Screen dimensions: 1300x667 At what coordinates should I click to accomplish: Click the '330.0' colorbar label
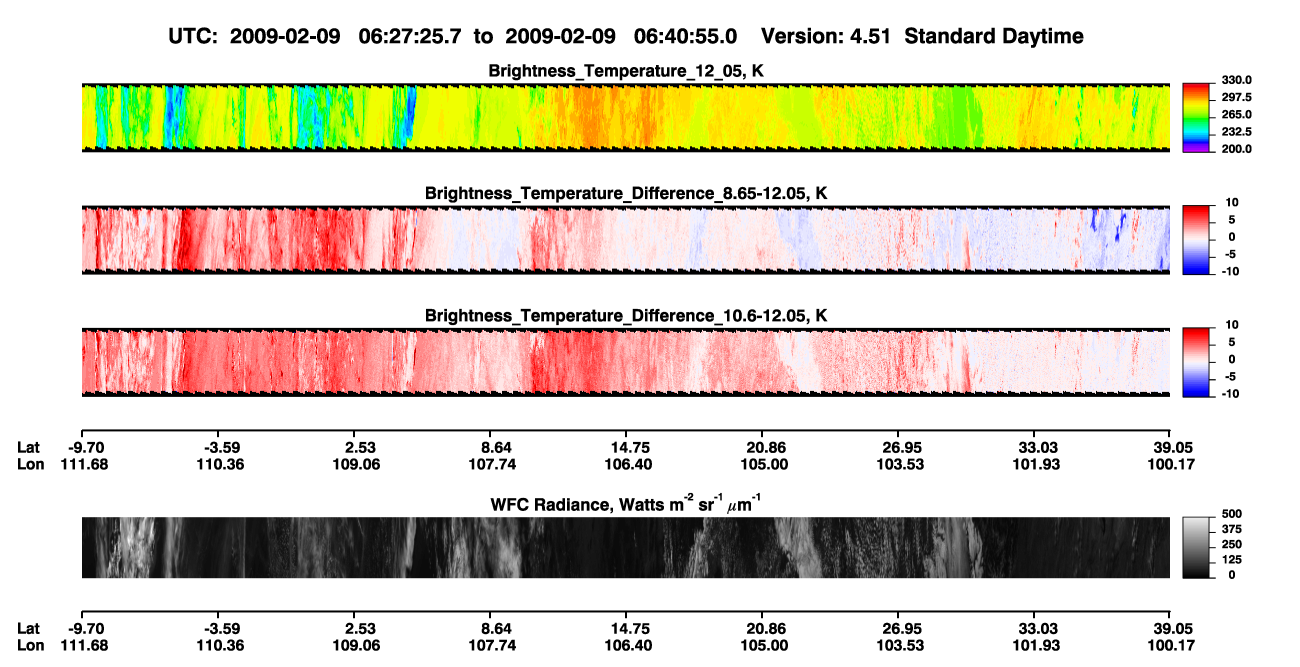(x=1235, y=80)
